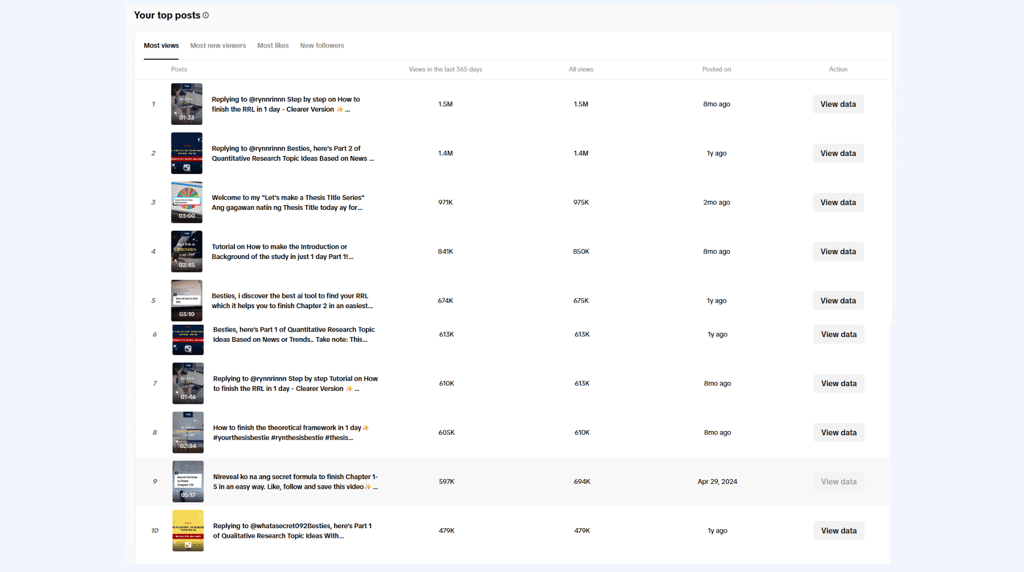1024x572 pixels.
Task: Click the info icon beside Your top posts
Action: pos(206,15)
